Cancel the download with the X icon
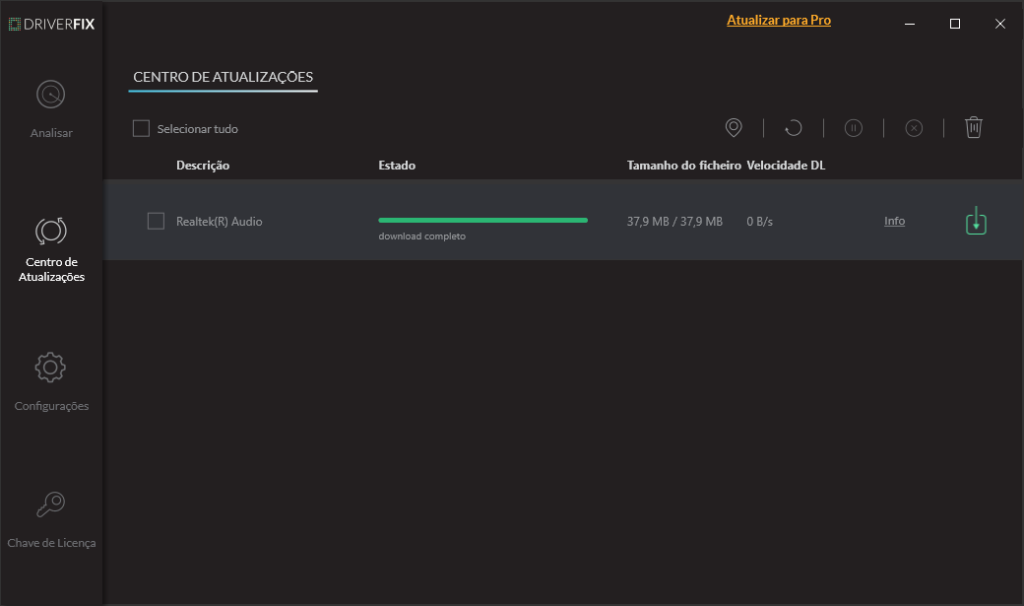This screenshot has height=606, width=1024. [914, 127]
